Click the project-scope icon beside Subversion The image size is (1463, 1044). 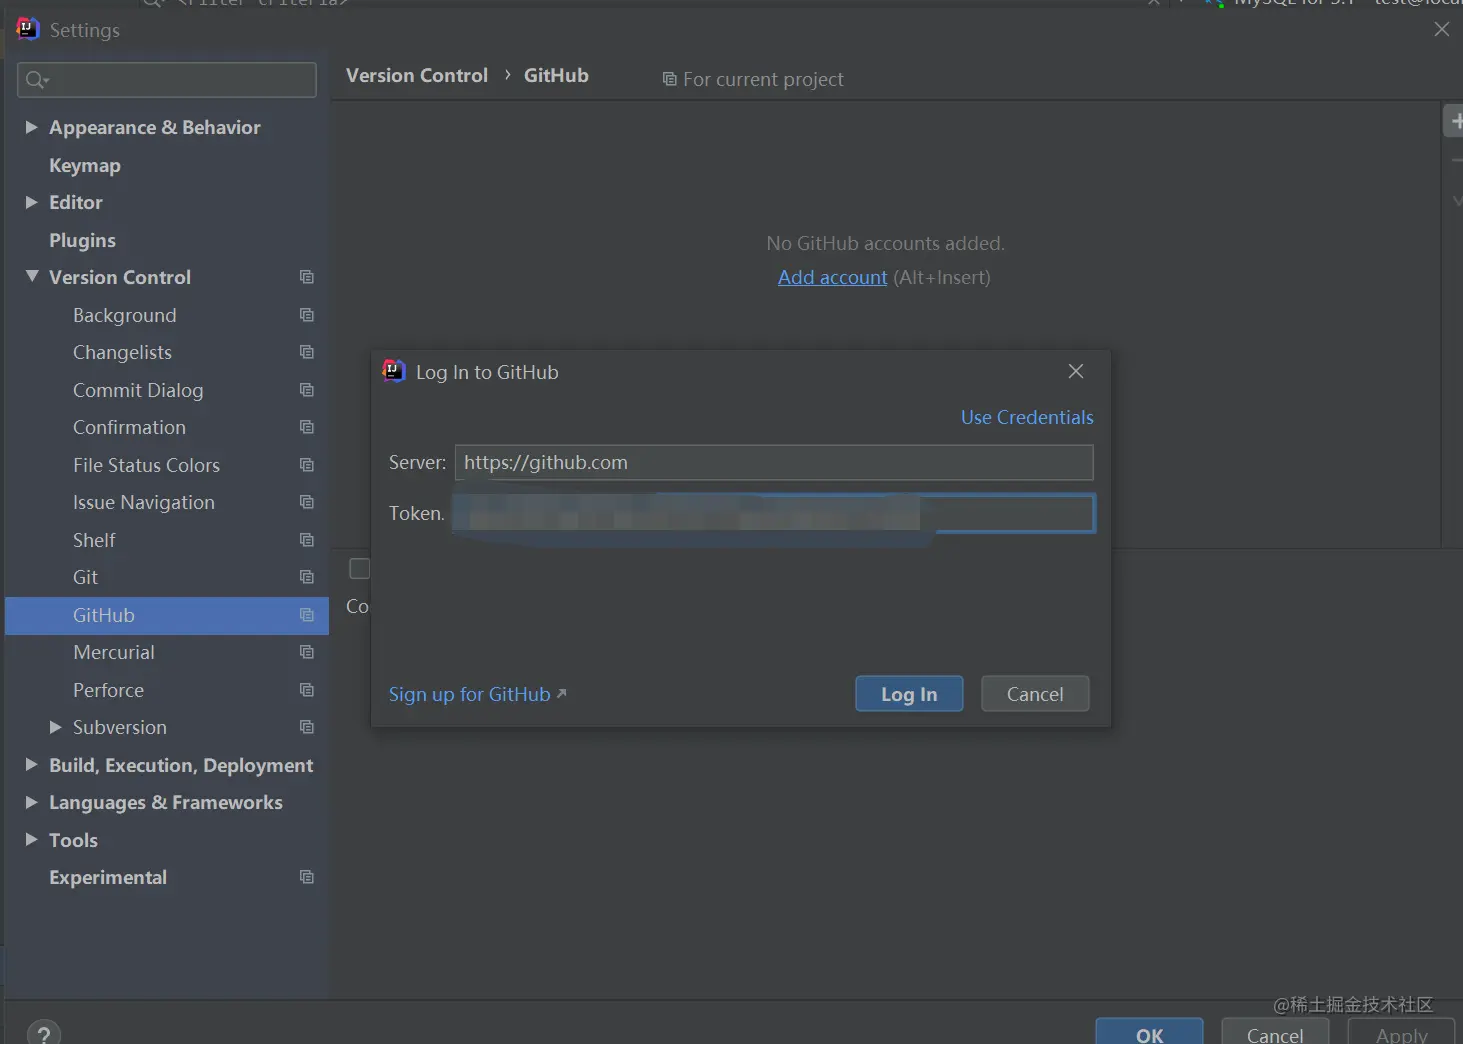307,727
